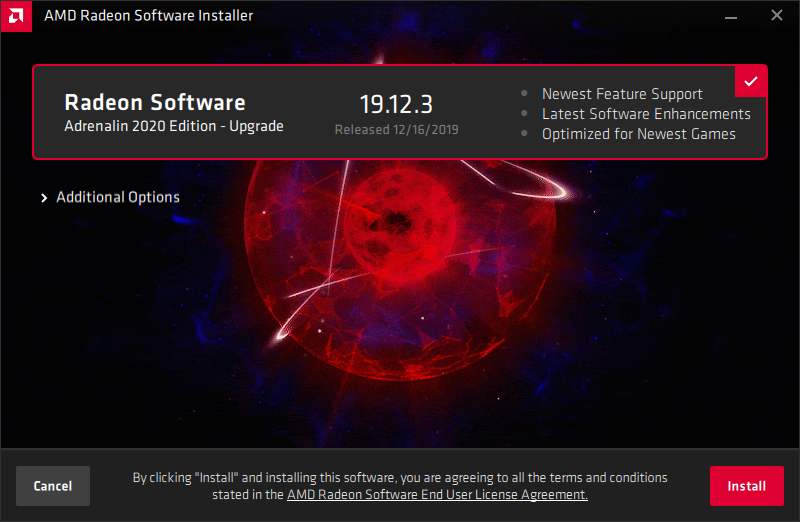Click the Additional Options label

pyautogui.click(x=118, y=197)
